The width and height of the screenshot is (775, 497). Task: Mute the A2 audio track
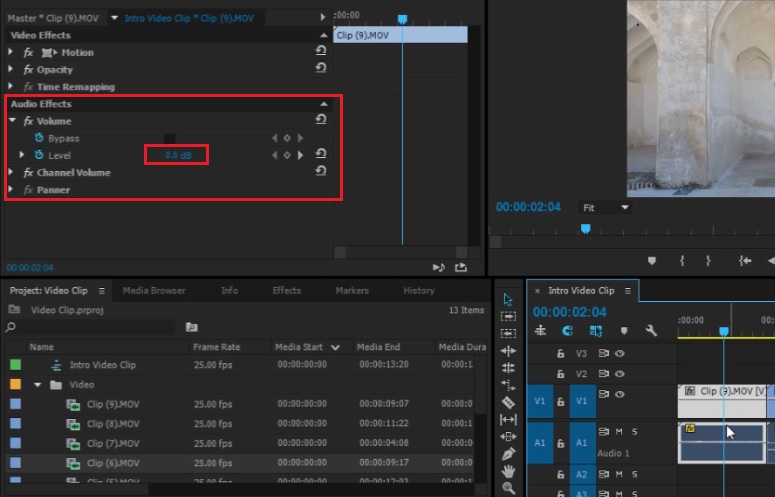[619, 474]
